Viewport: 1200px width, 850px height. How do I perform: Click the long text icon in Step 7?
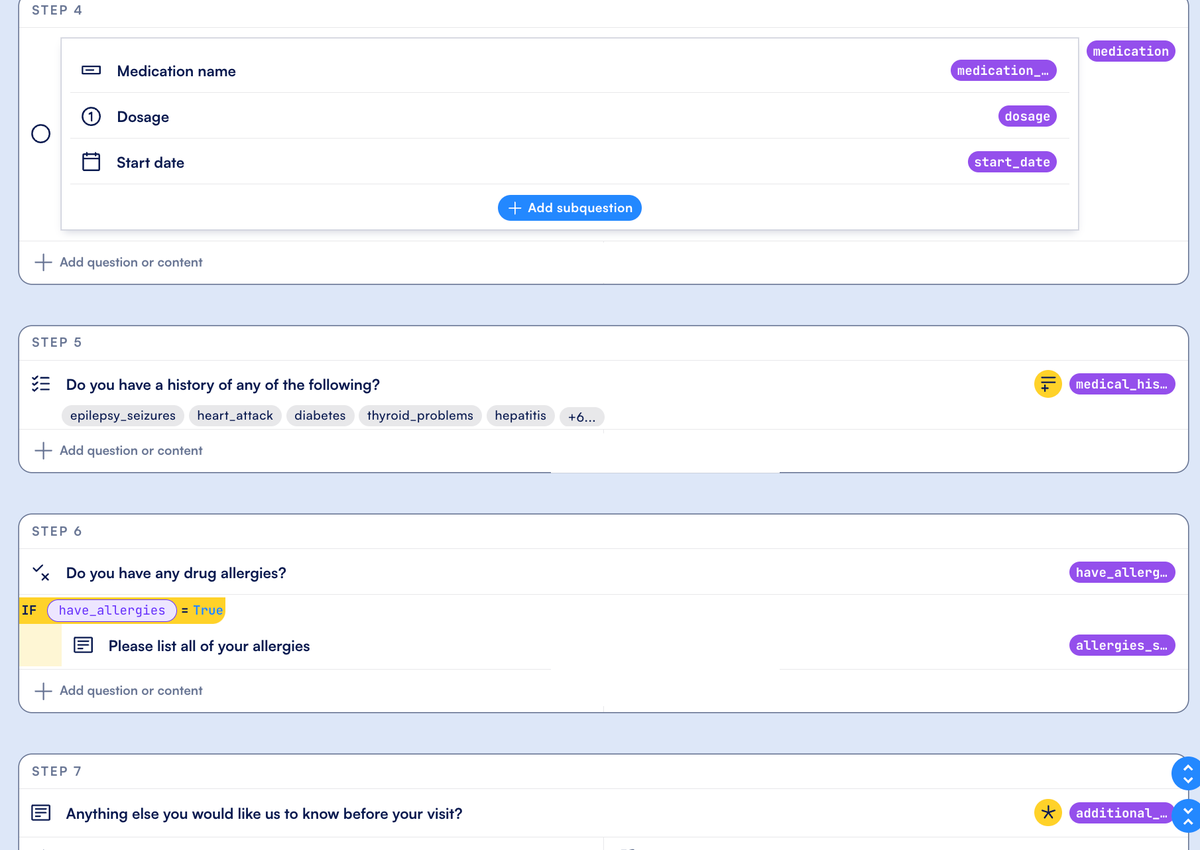click(x=41, y=813)
